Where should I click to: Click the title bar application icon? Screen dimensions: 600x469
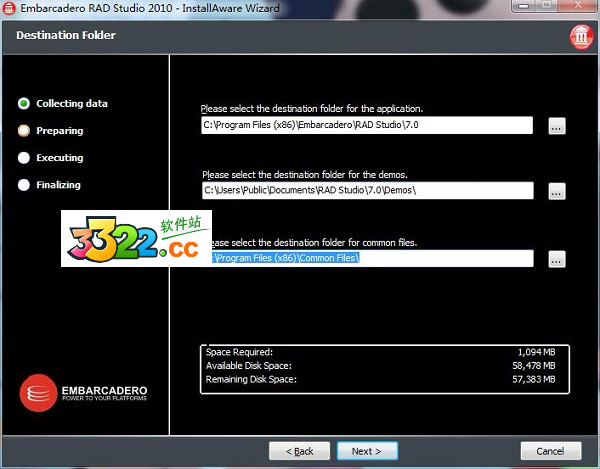[x=9, y=8]
